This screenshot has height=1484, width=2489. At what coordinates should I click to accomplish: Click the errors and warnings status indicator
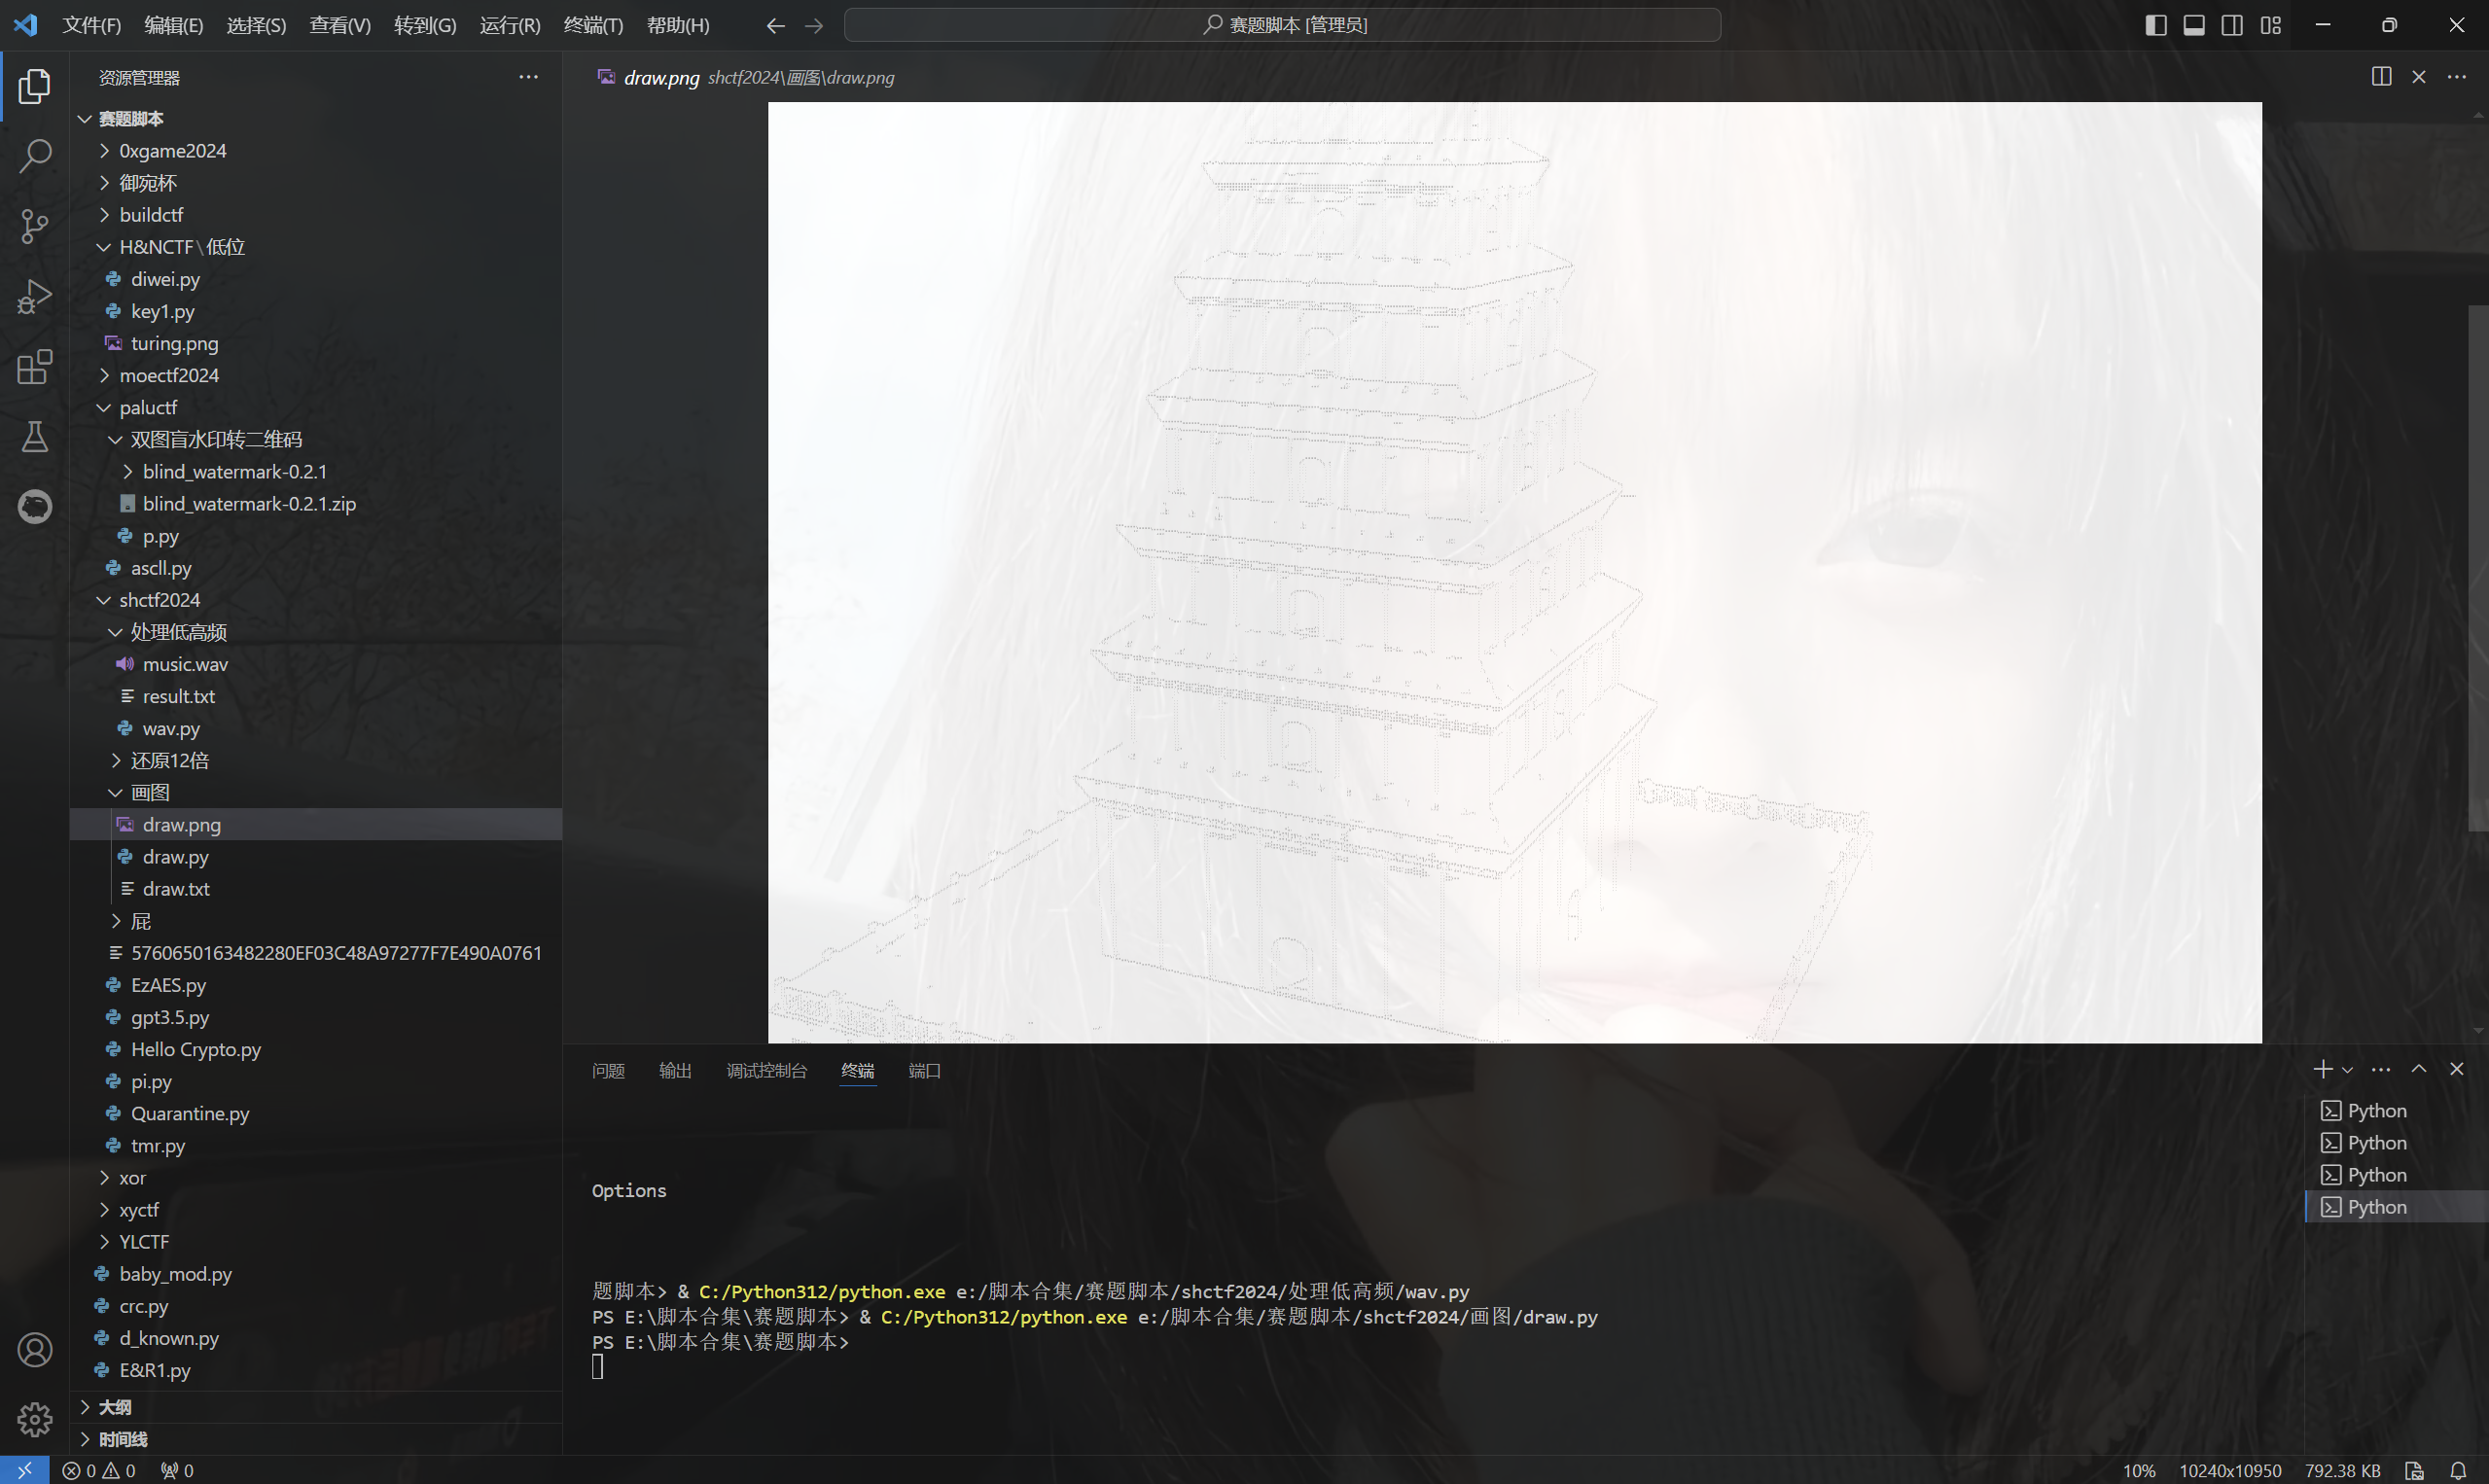click(x=98, y=1470)
